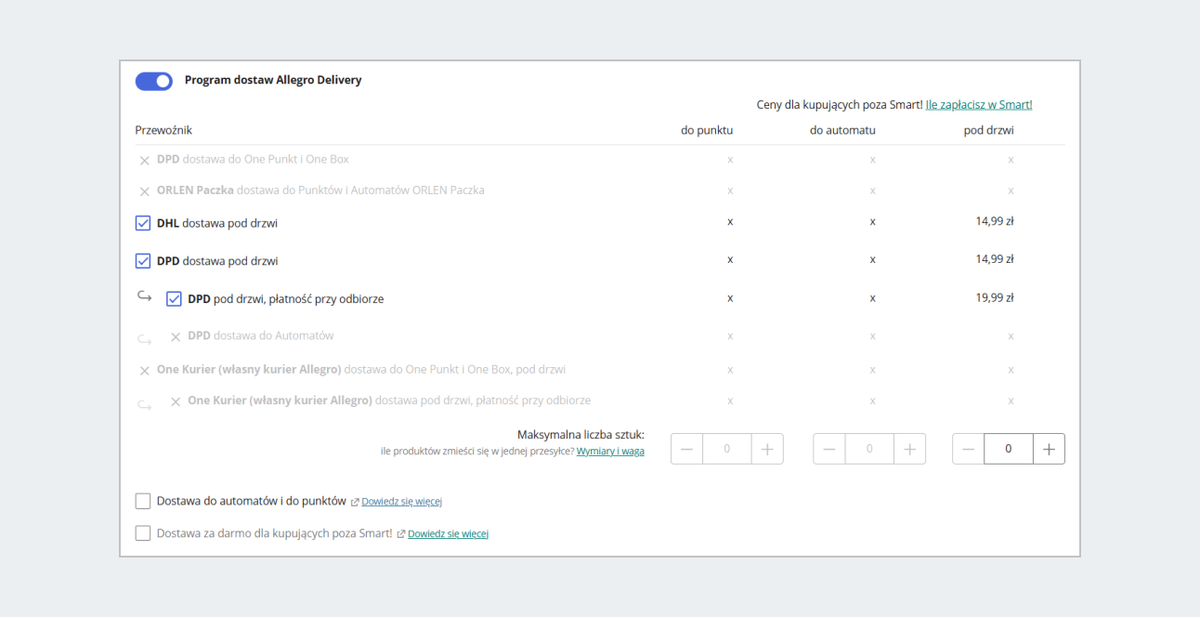
Task: Click X icon beside DPD dostawa do Automatów
Action: point(175,337)
